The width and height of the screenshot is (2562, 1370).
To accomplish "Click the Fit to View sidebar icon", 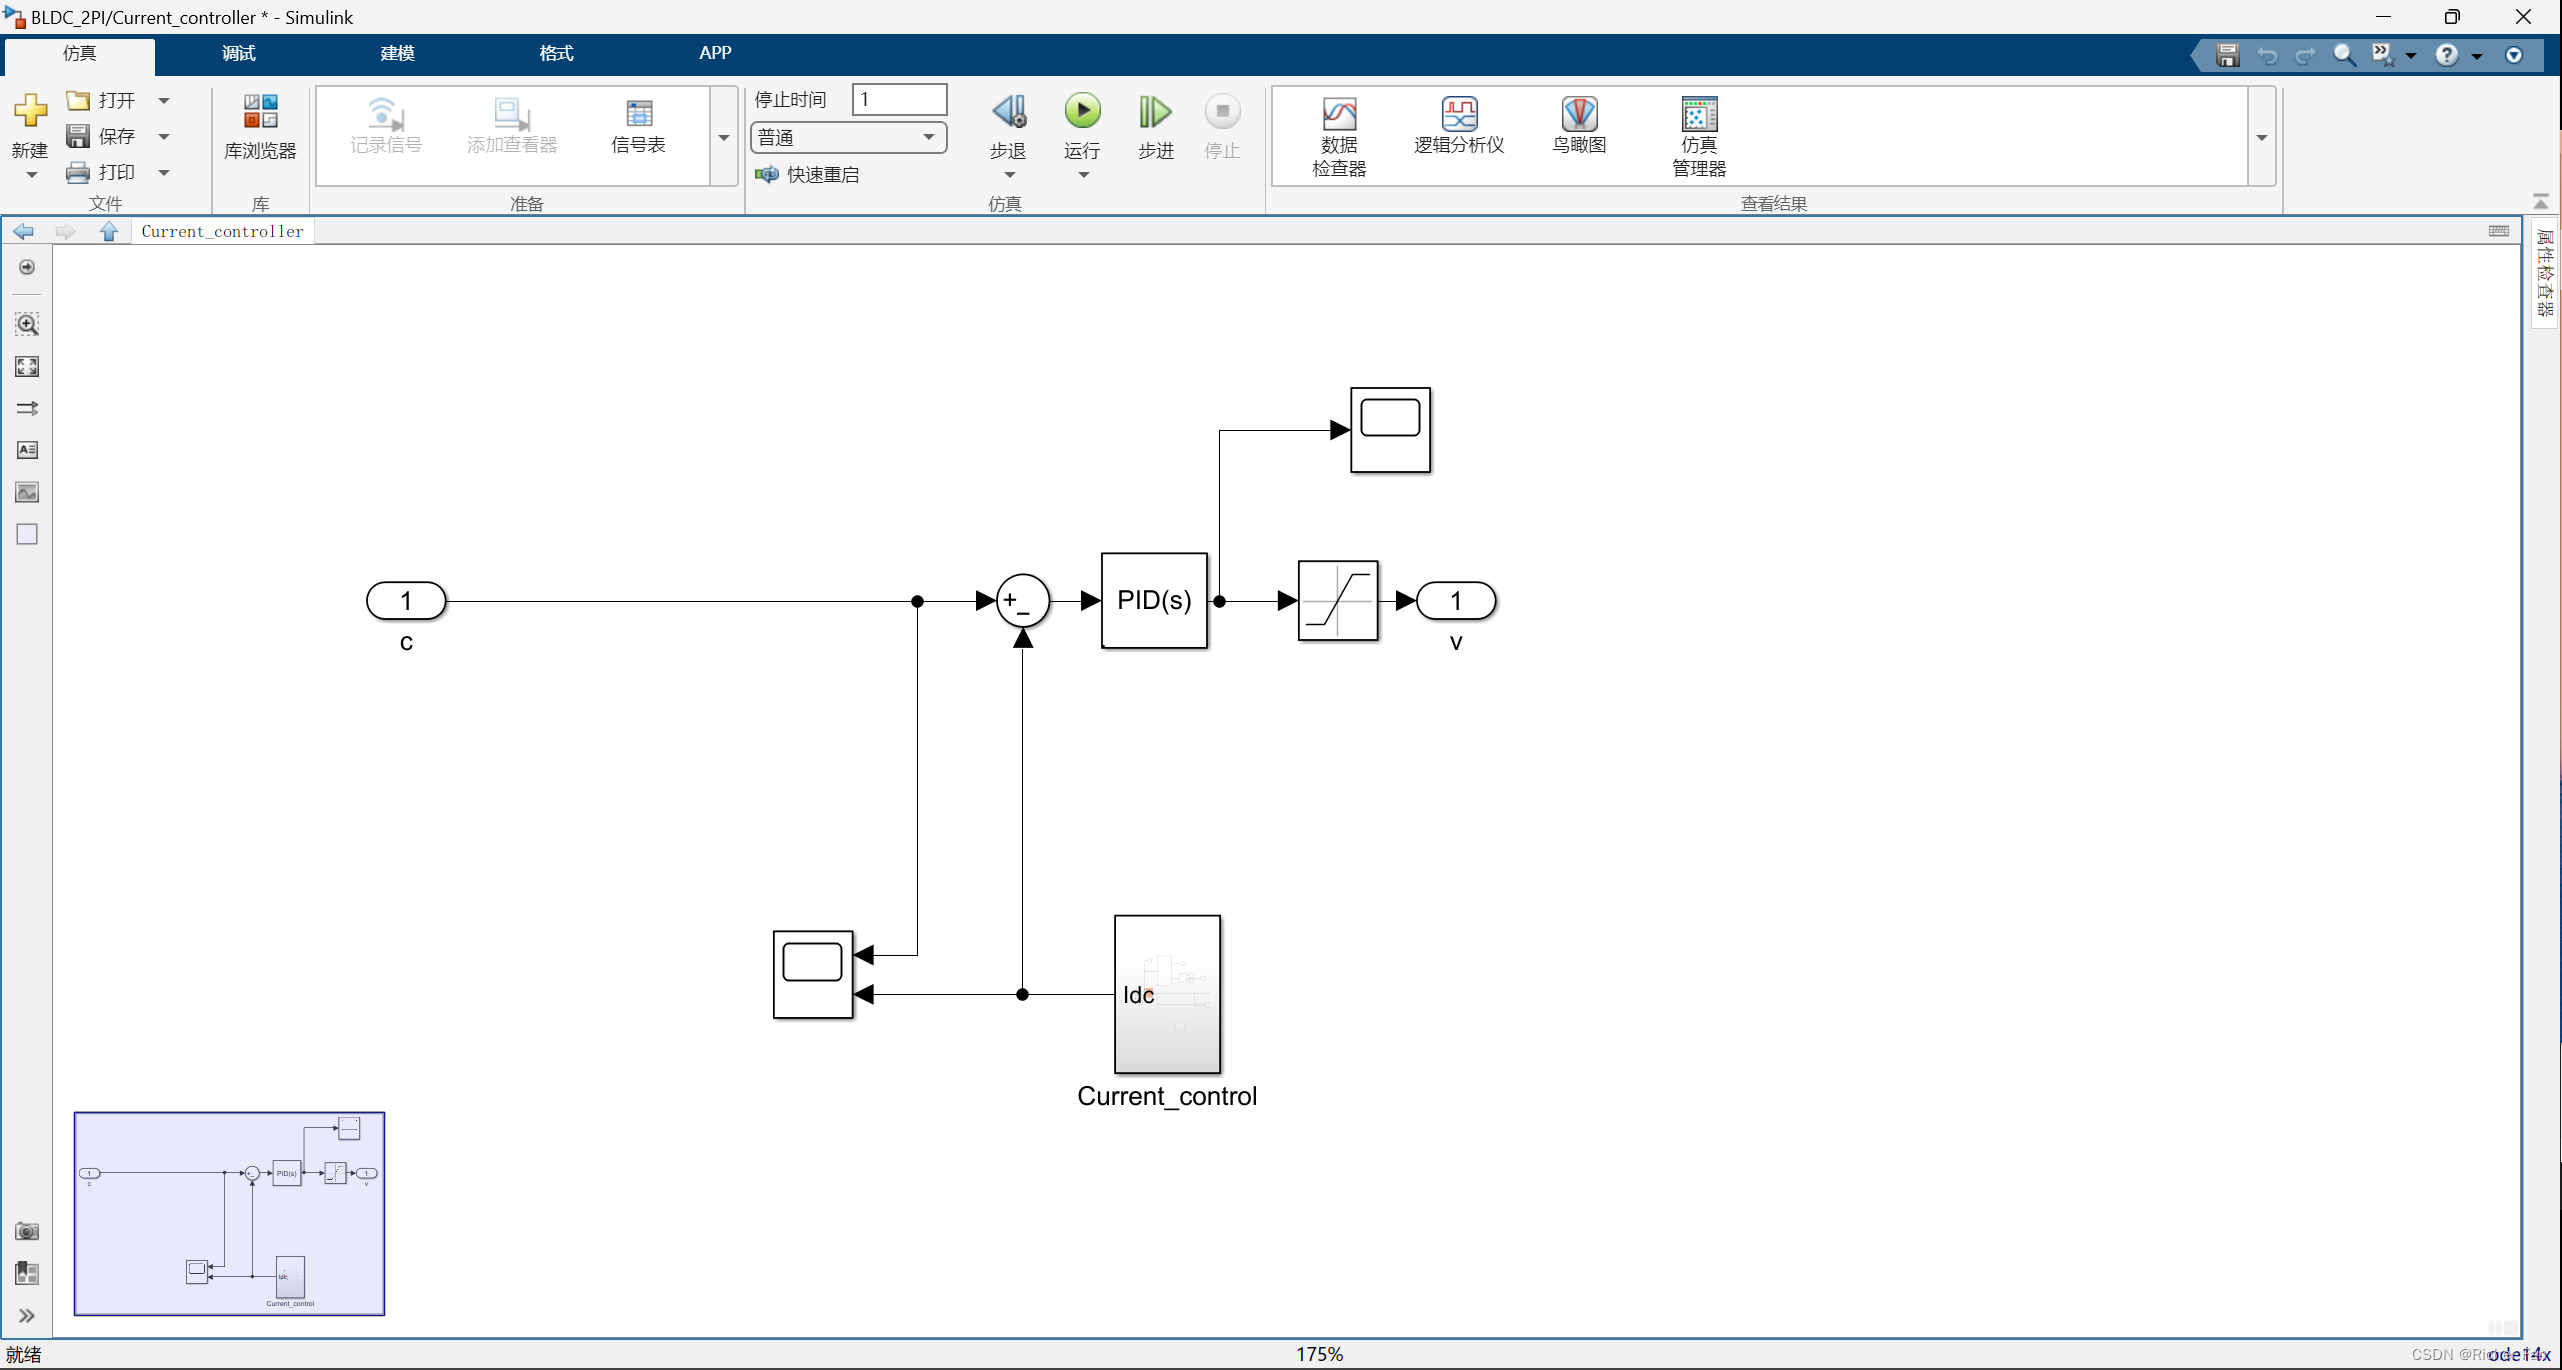I will tap(27, 366).
